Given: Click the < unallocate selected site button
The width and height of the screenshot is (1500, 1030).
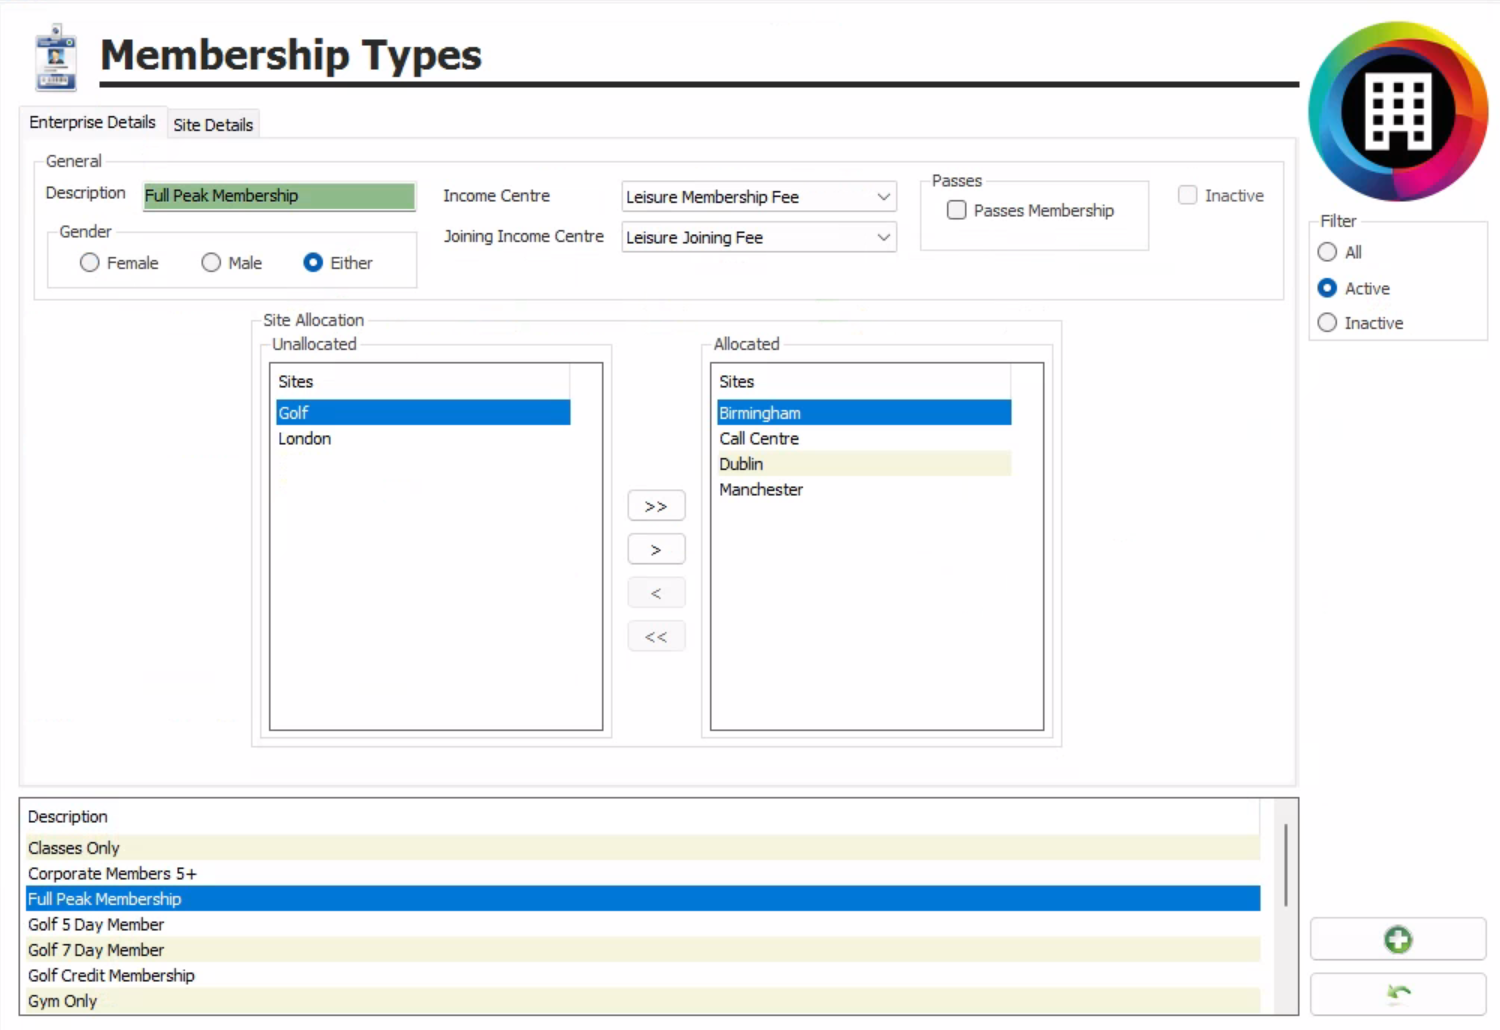Looking at the screenshot, I should (656, 593).
